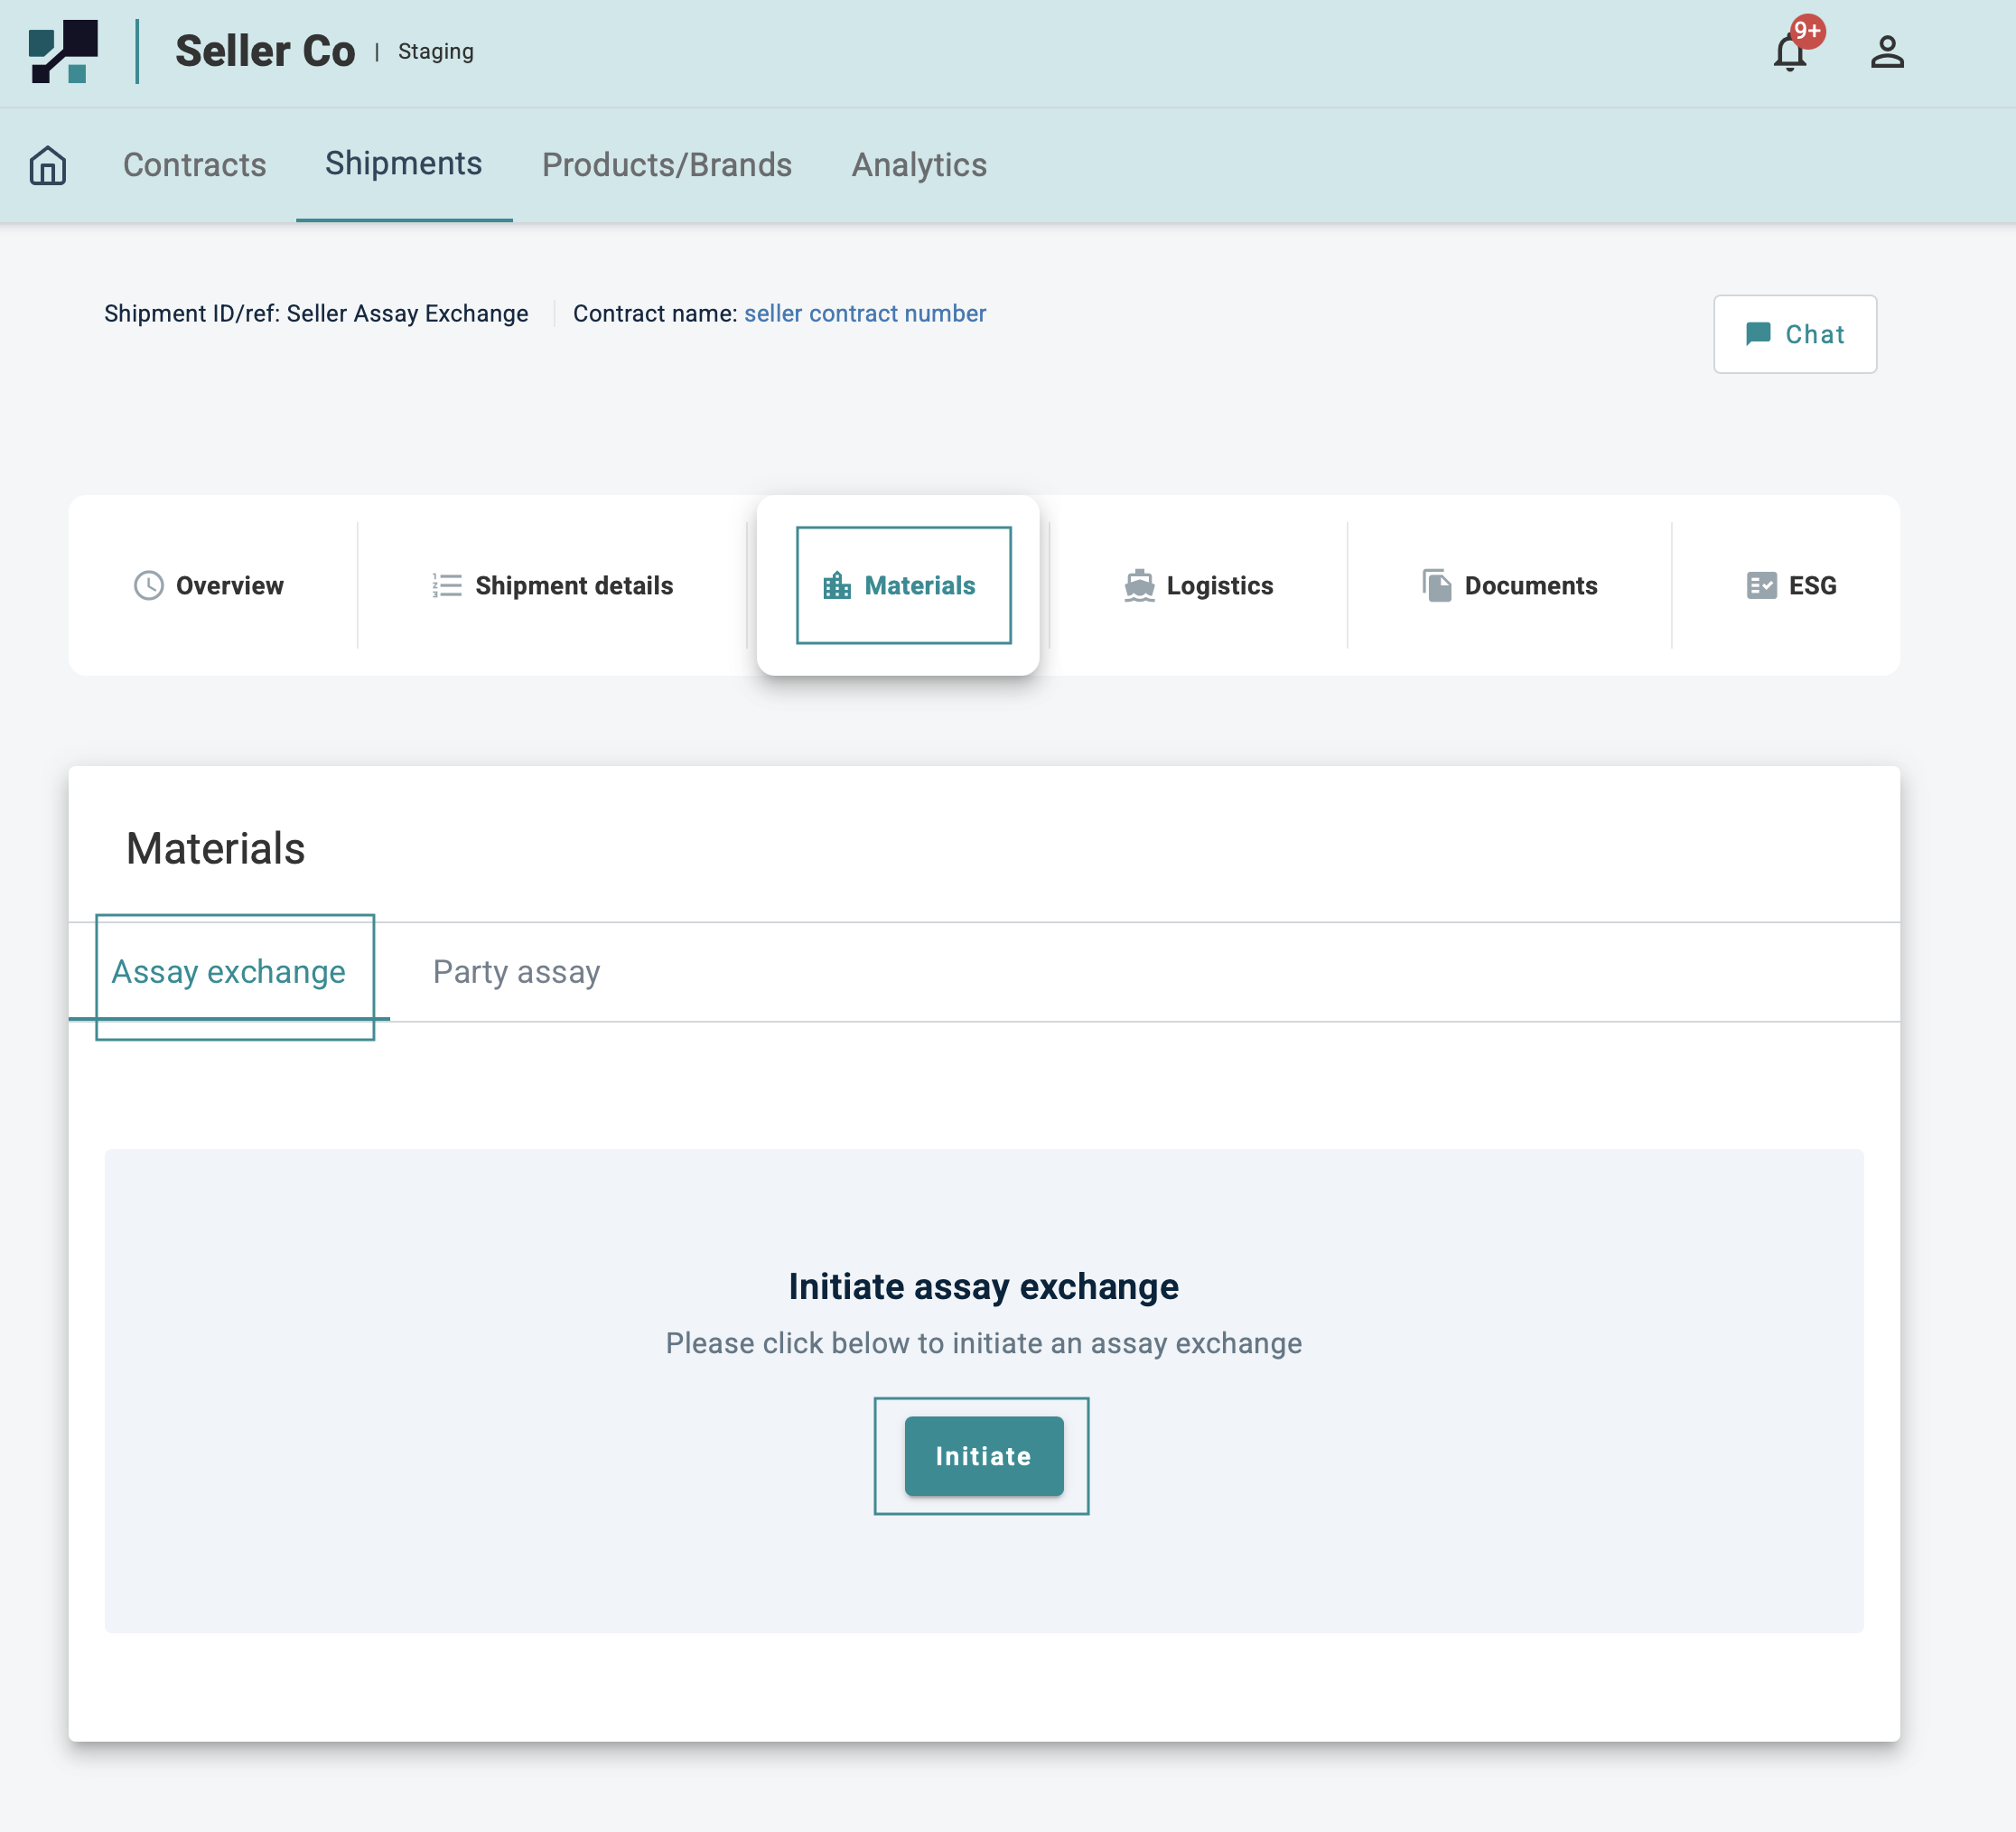
Task: Click the chat bubble icon
Action: 1757,334
